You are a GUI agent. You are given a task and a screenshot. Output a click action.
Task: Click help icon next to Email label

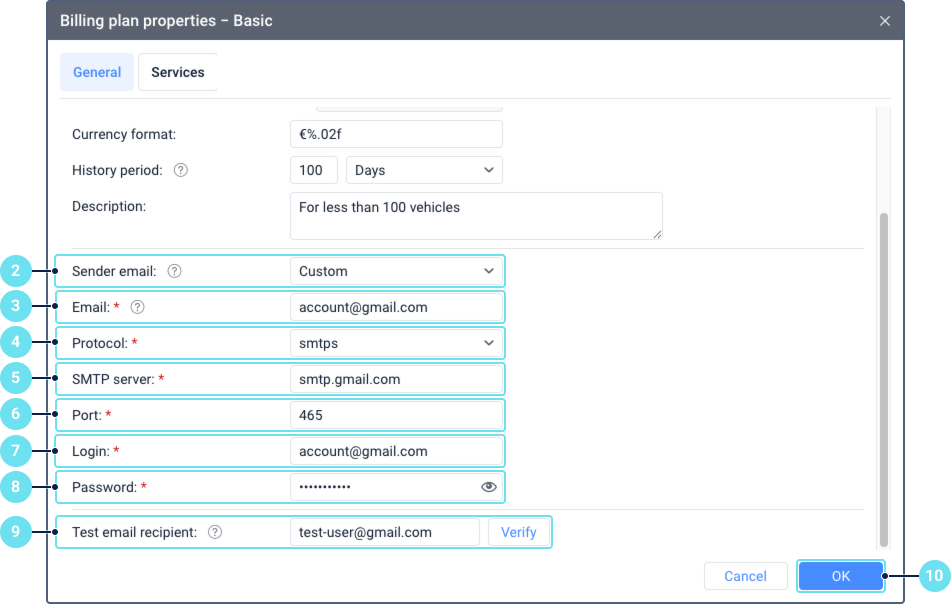pos(138,307)
